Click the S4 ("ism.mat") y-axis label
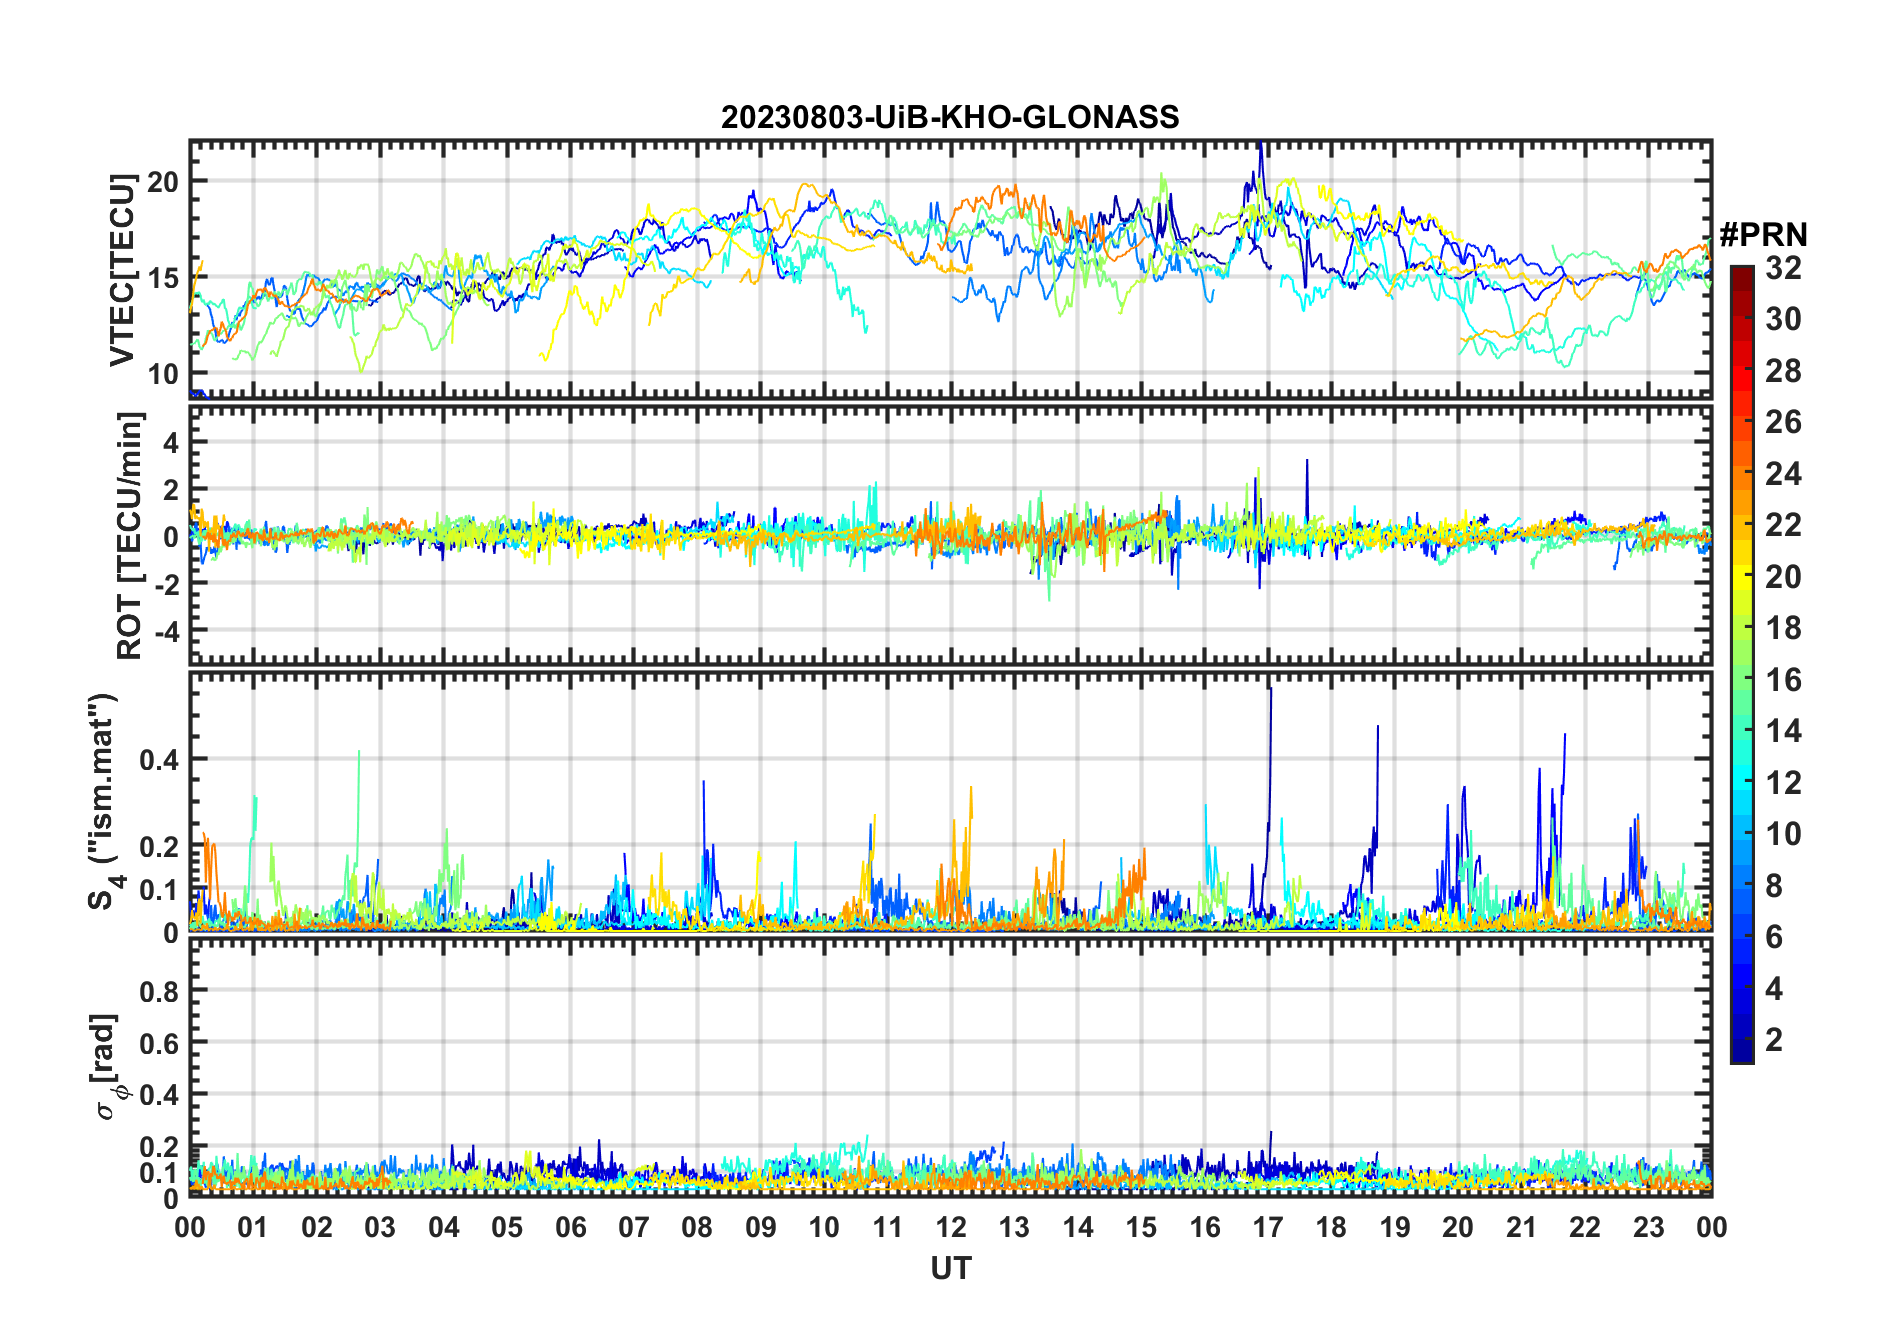The width and height of the screenshot is (1902, 1330). pos(104,802)
